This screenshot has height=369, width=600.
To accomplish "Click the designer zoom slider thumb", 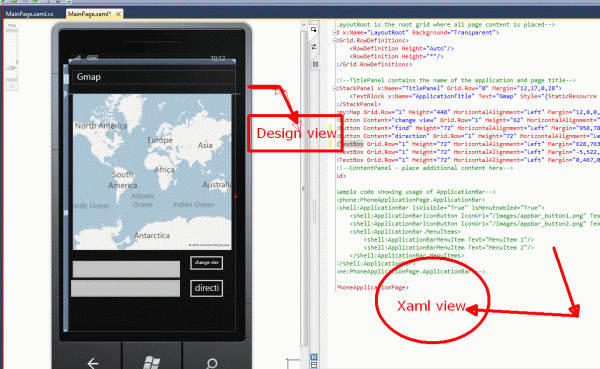I will click(x=11, y=68).
